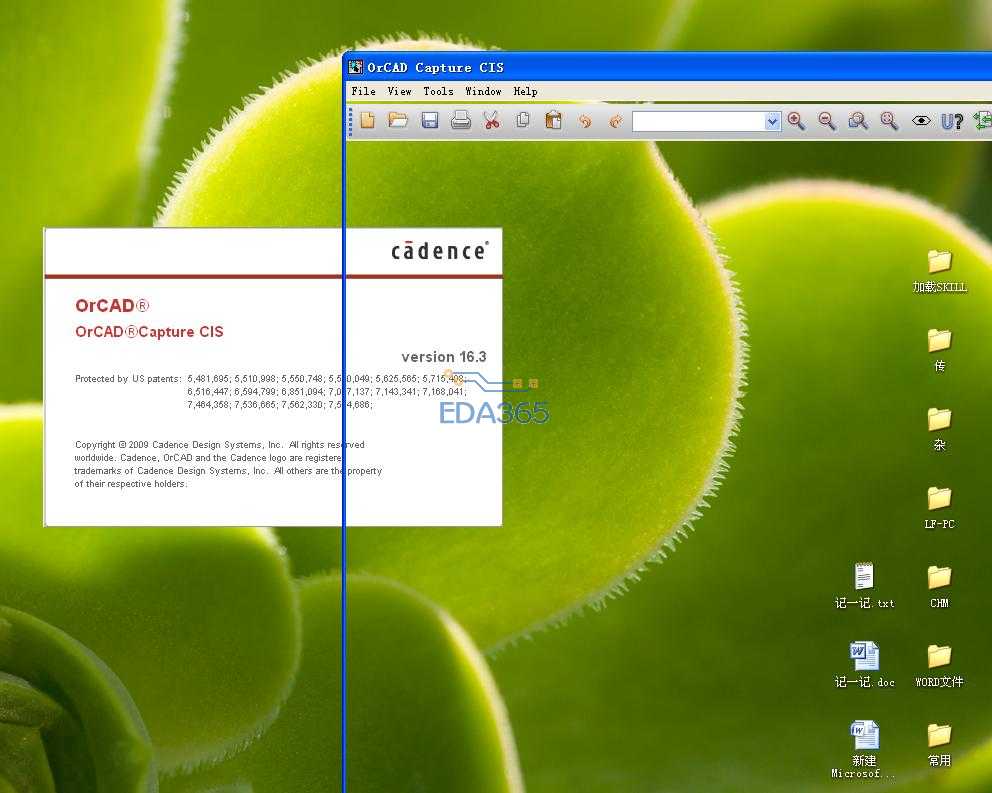Zoom to area magnifier icon

click(x=858, y=121)
